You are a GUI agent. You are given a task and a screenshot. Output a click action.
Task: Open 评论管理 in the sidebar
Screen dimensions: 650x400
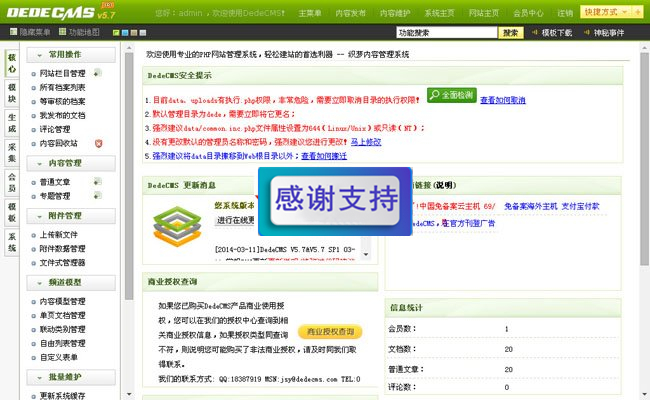[55, 129]
